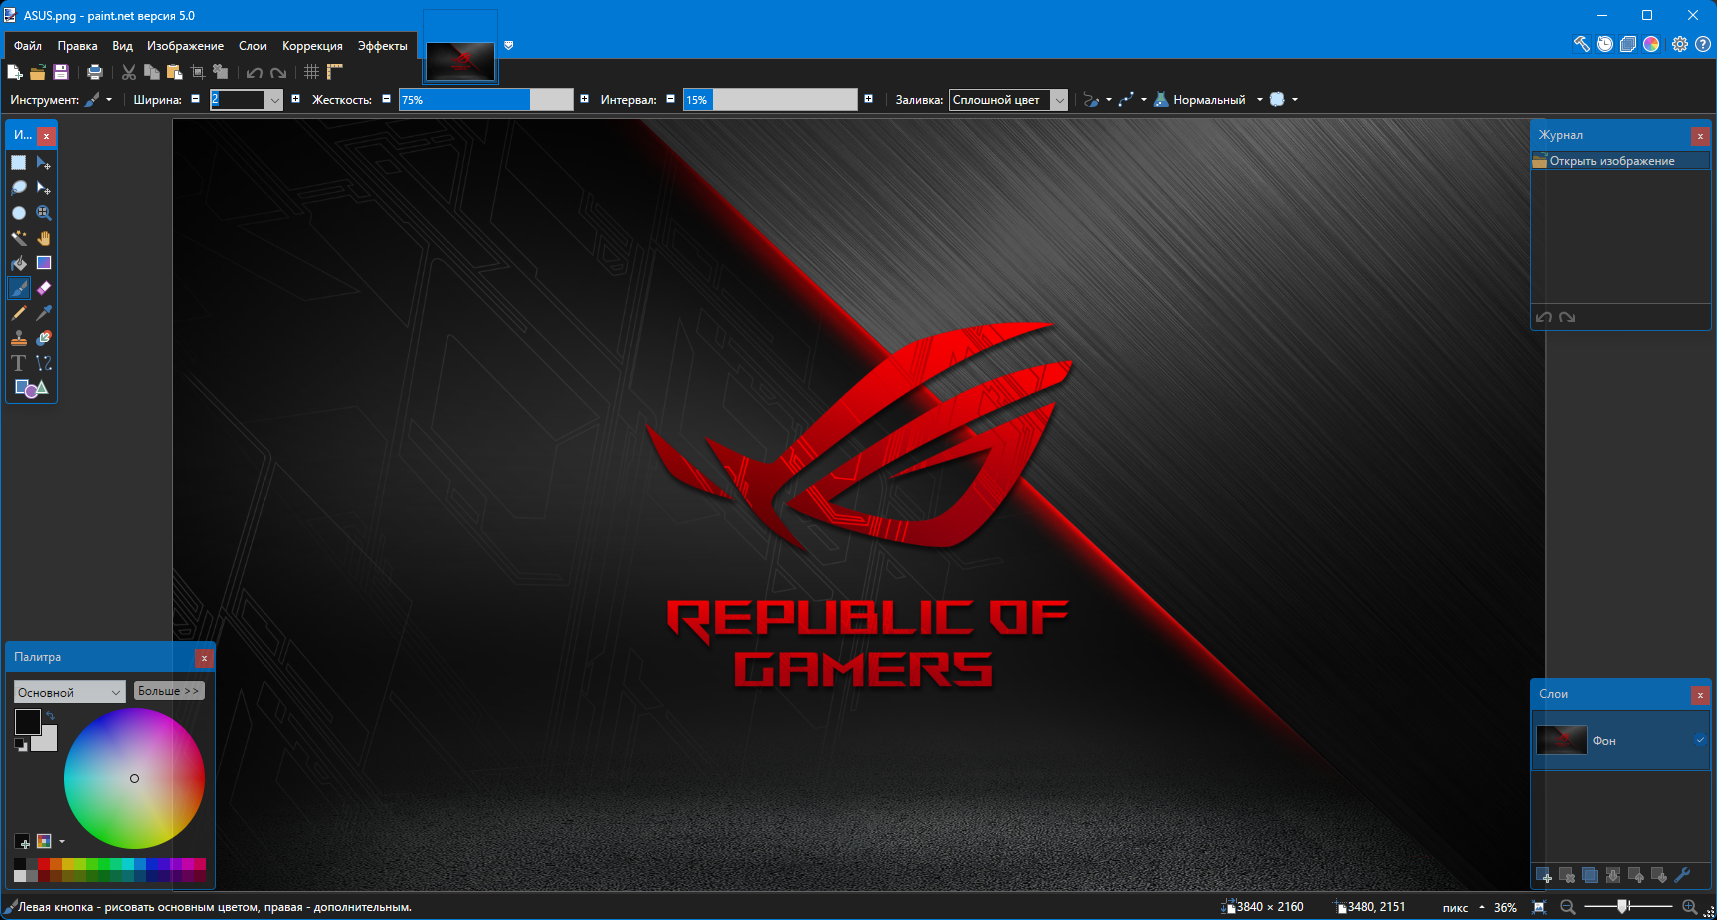Select the Move Selected Pixels tool

(x=44, y=163)
